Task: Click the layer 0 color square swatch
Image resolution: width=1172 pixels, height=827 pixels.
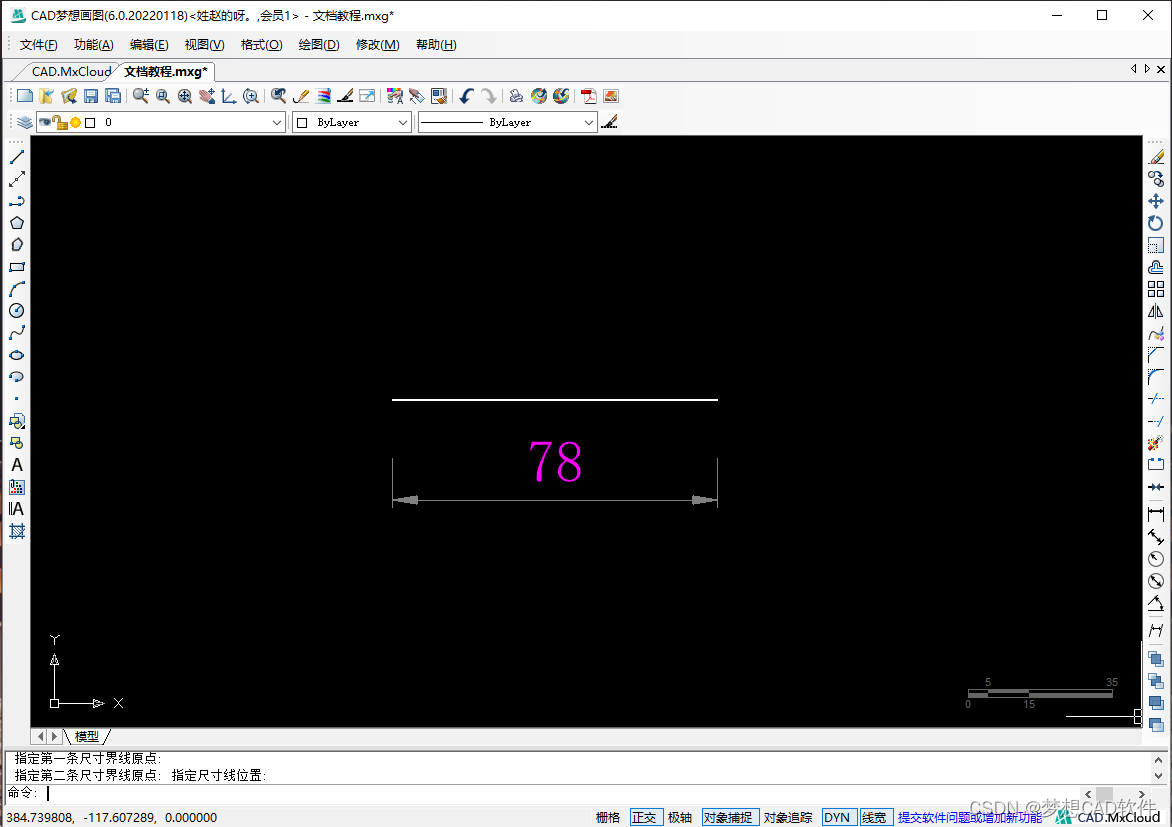Action: [90, 123]
